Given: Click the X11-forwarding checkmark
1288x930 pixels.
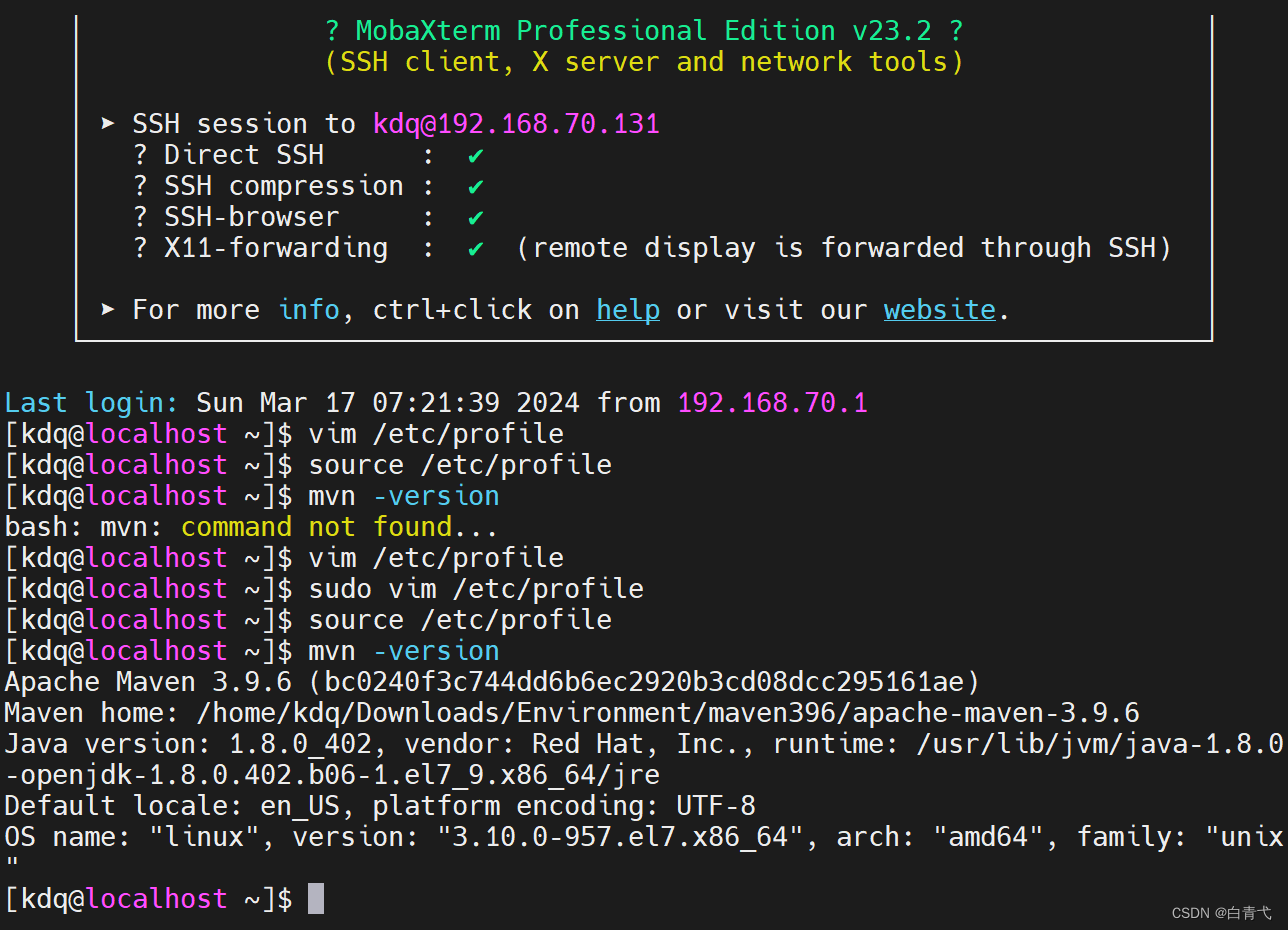Looking at the screenshot, I should click(476, 248).
